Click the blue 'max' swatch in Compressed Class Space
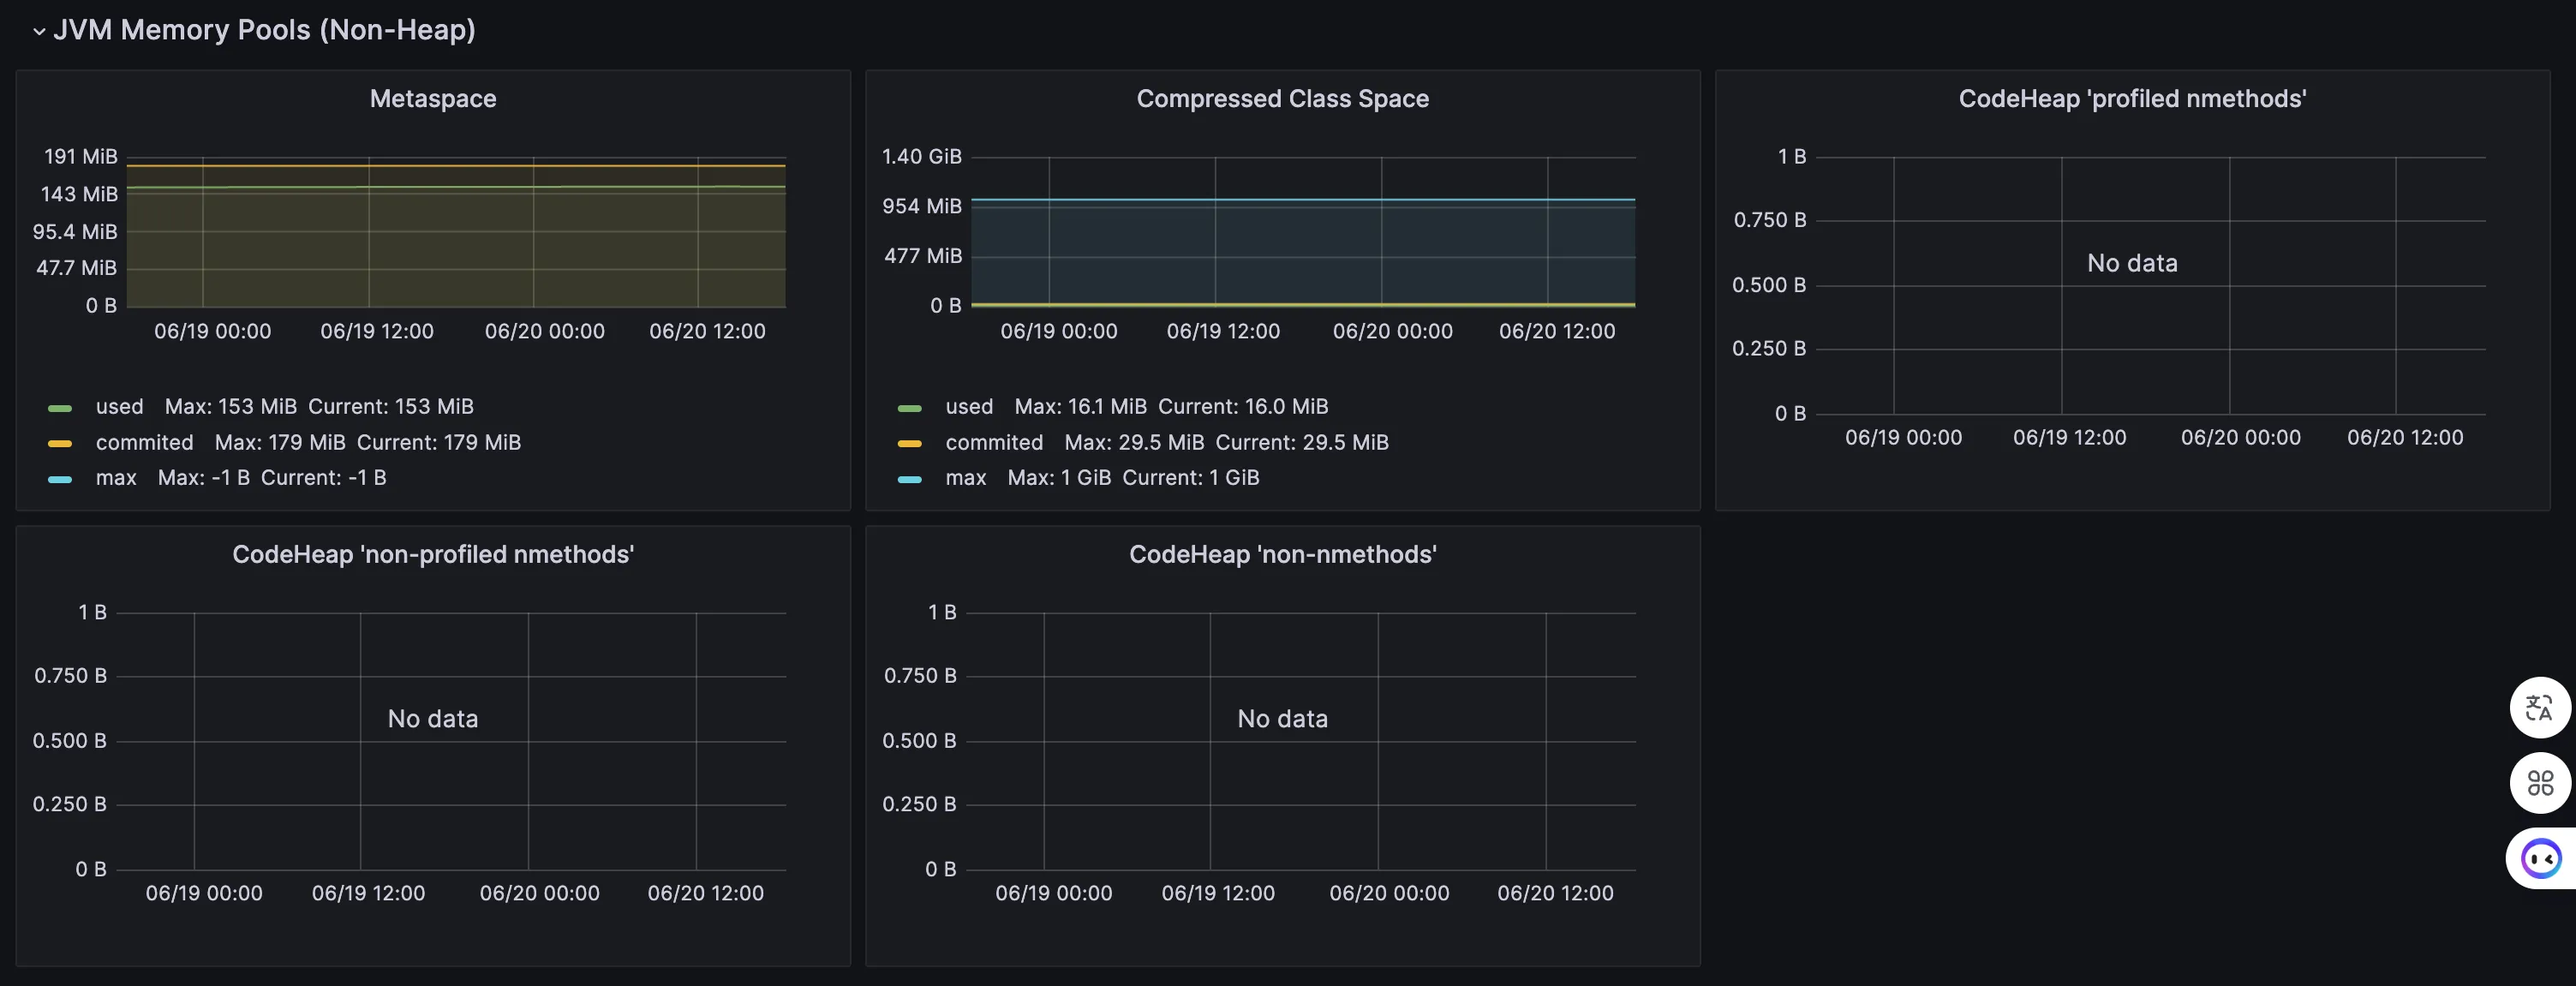 pos(910,479)
